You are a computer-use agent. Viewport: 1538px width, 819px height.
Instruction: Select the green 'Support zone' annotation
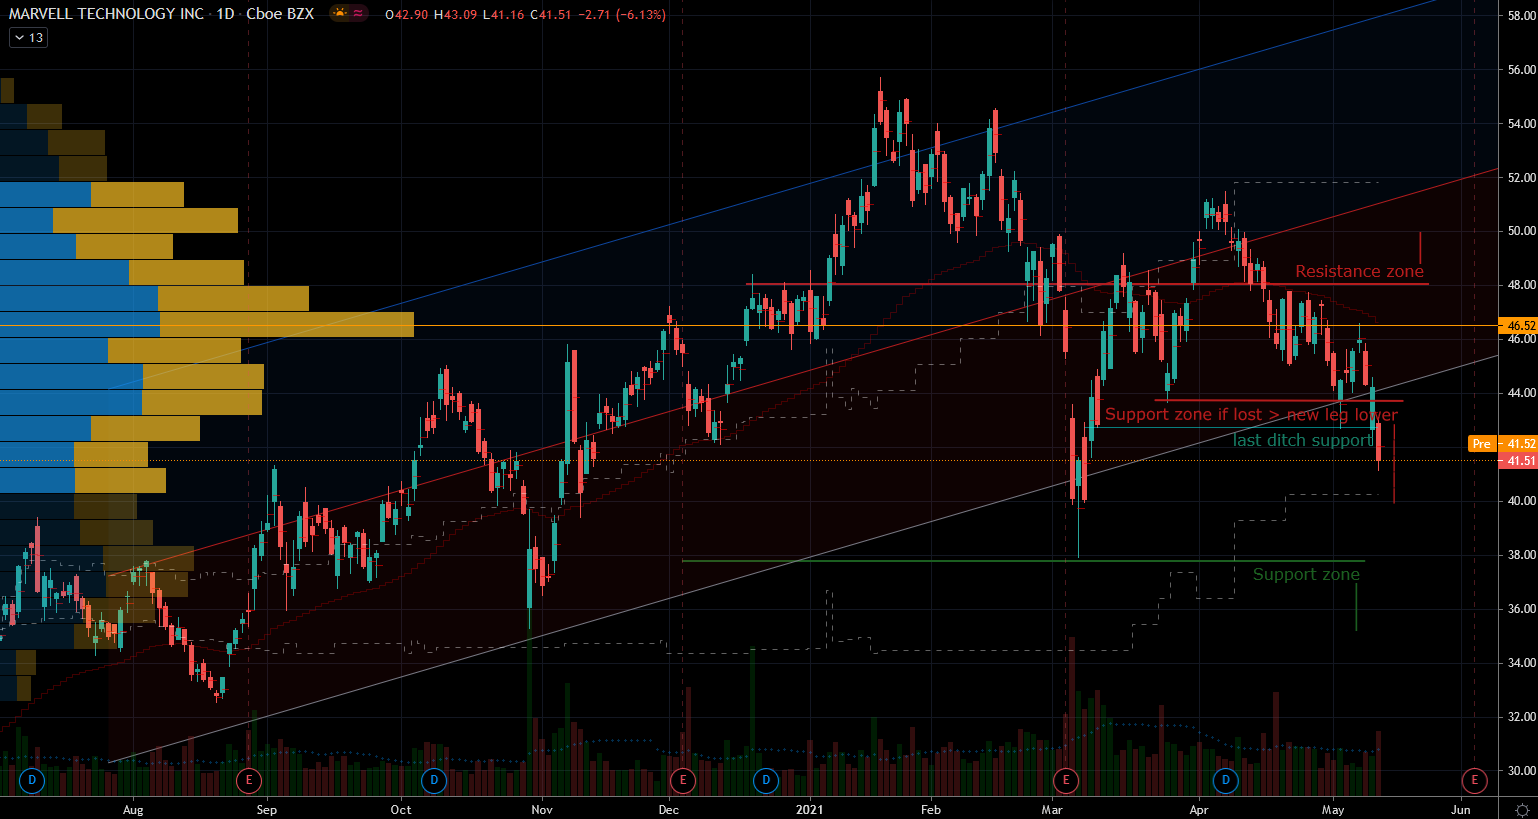coord(1306,575)
